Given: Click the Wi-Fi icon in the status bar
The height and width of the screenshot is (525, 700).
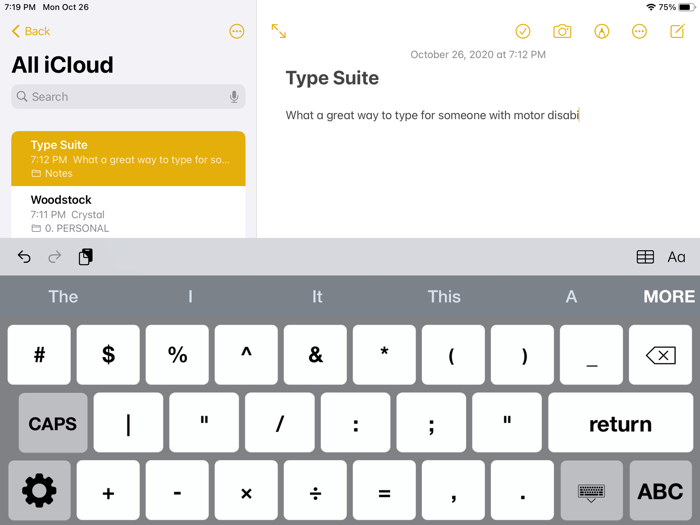Looking at the screenshot, I should [x=651, y=7].
